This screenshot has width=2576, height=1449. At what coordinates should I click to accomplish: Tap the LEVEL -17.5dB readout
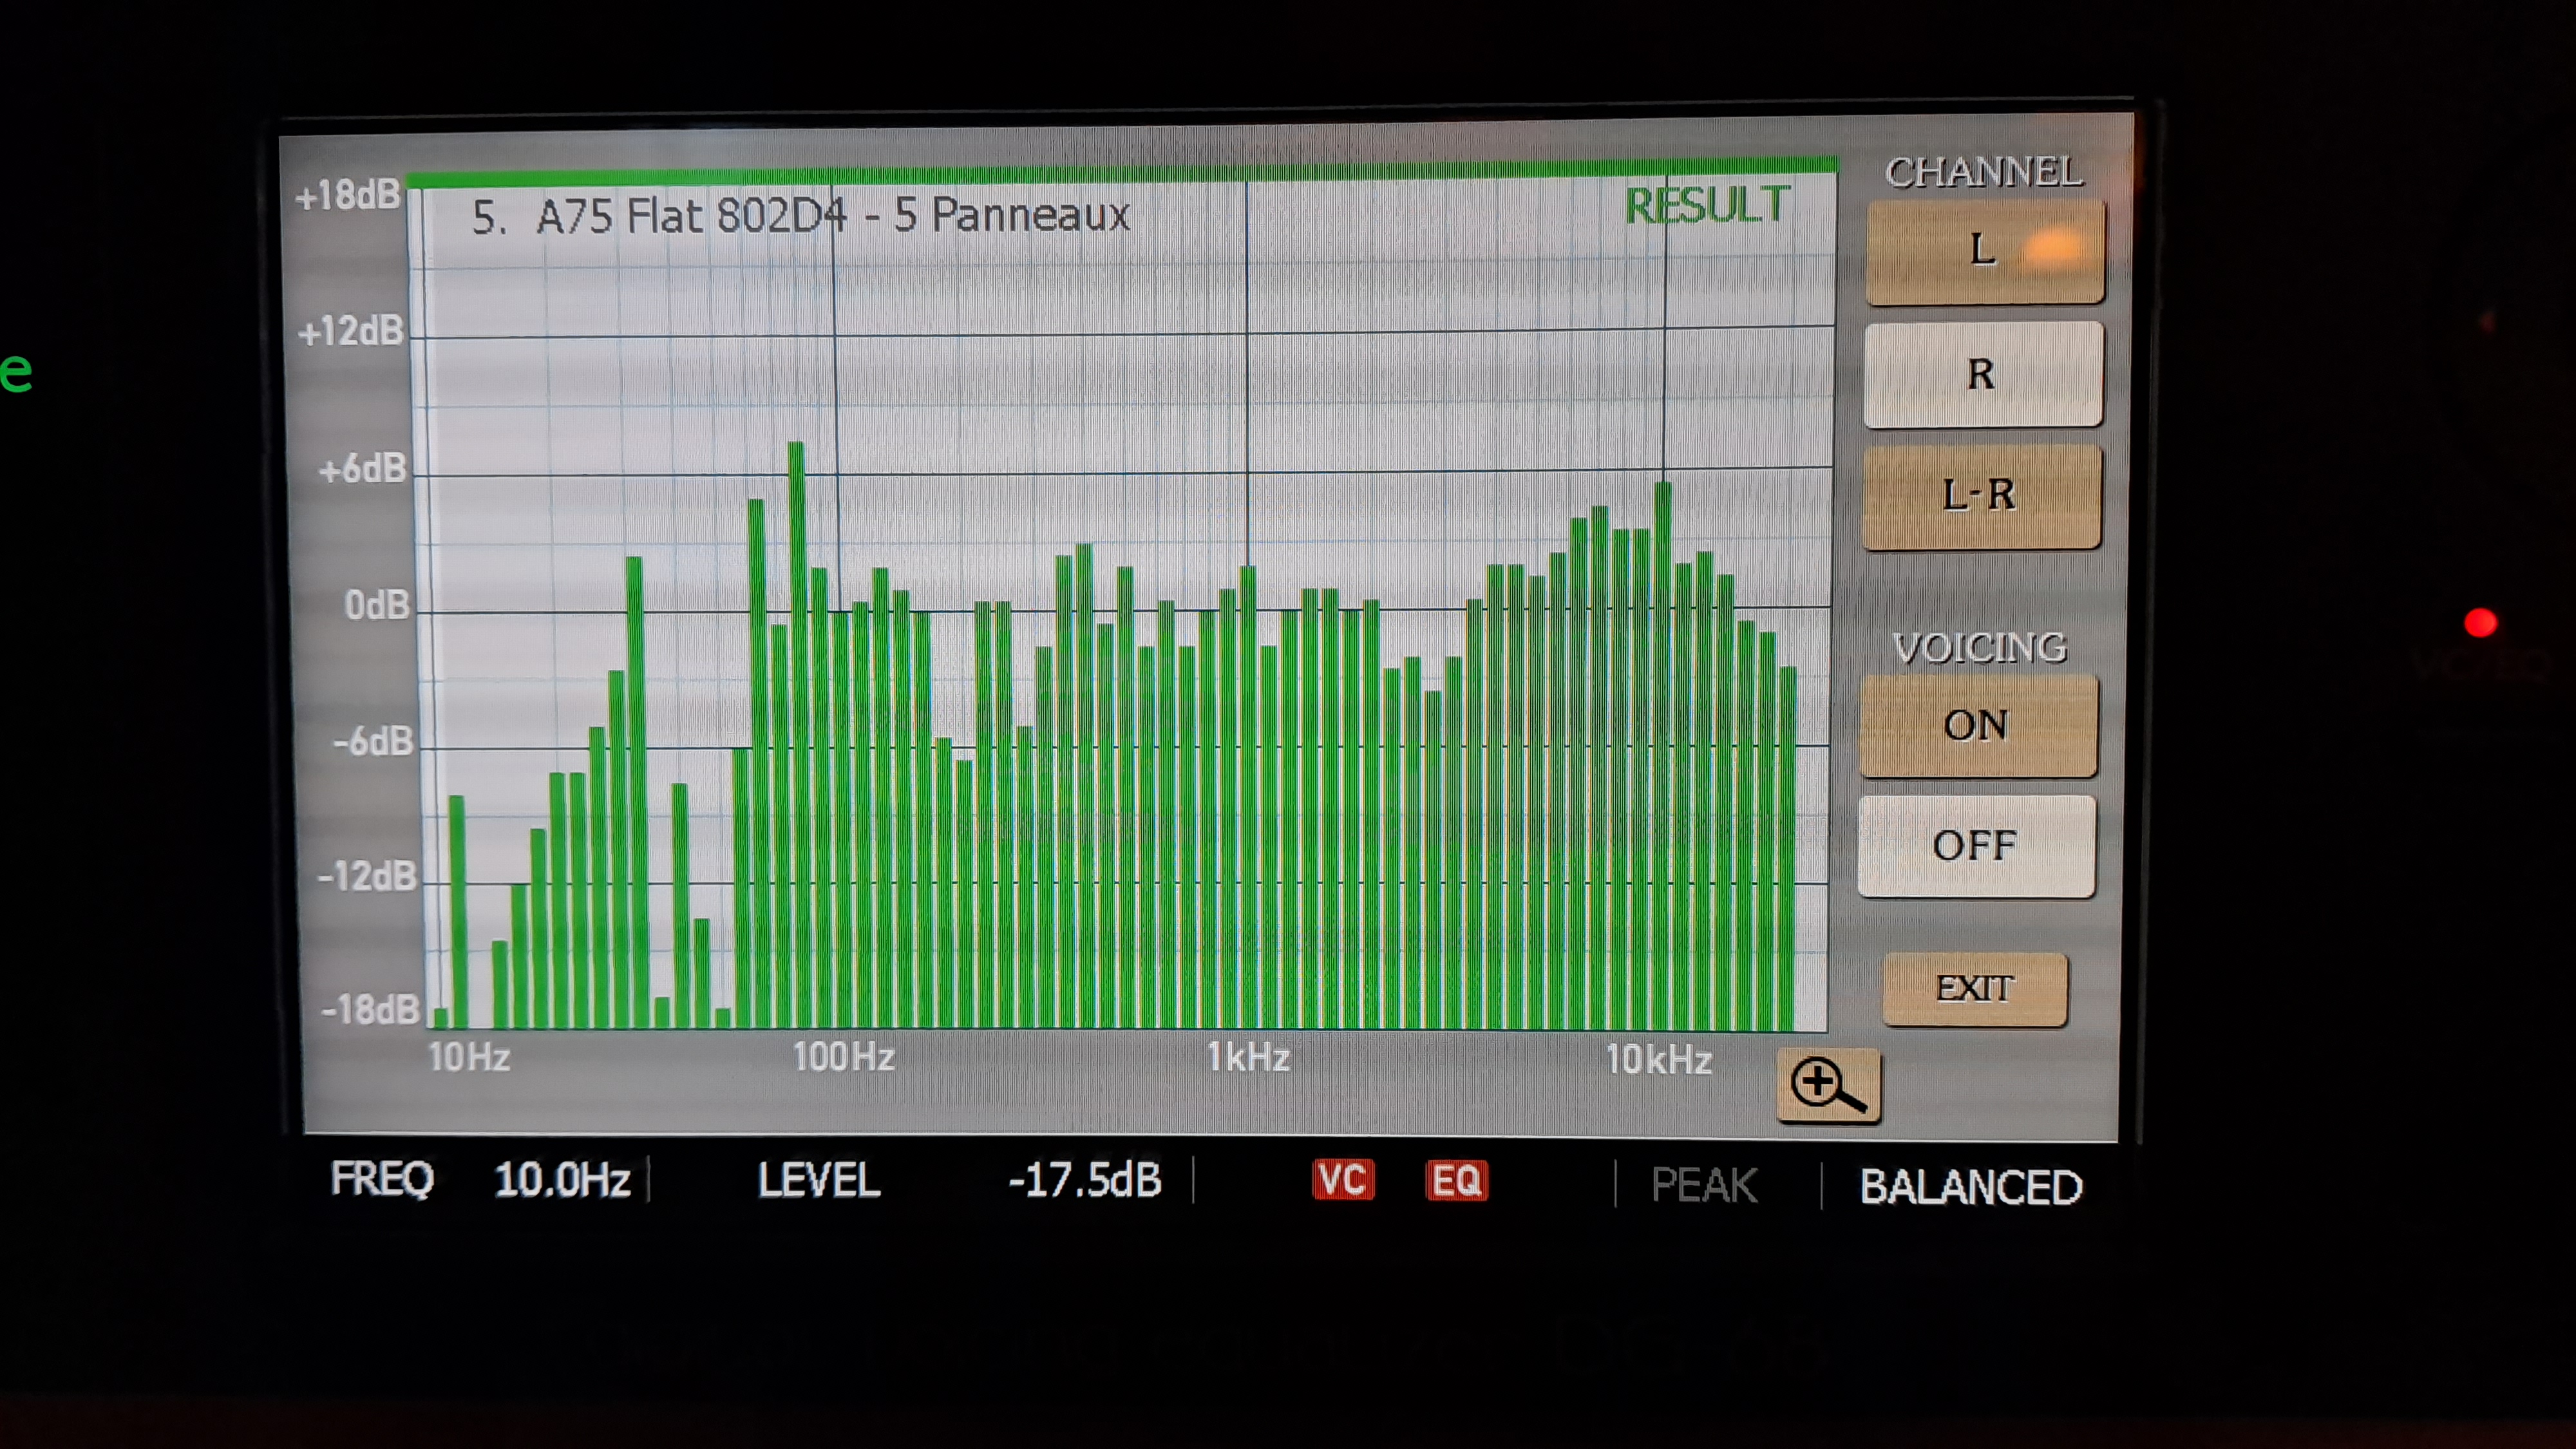click(x=1084, y=1180)
